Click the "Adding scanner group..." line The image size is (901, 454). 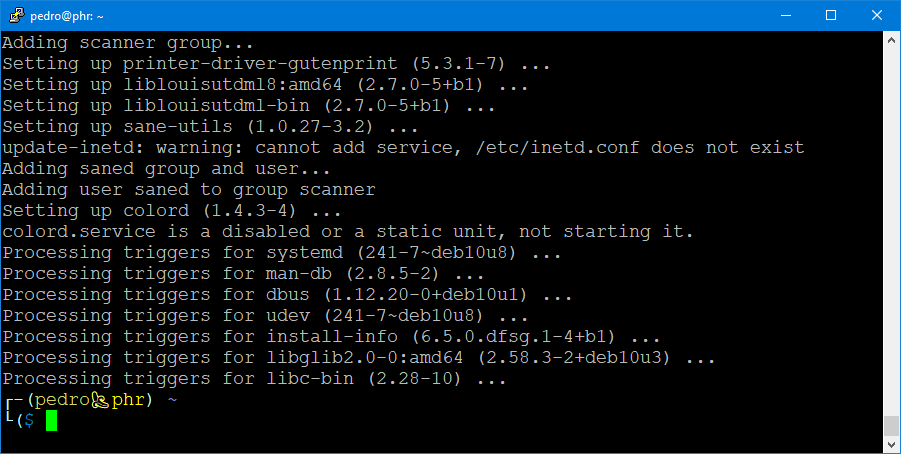(128, 43)
